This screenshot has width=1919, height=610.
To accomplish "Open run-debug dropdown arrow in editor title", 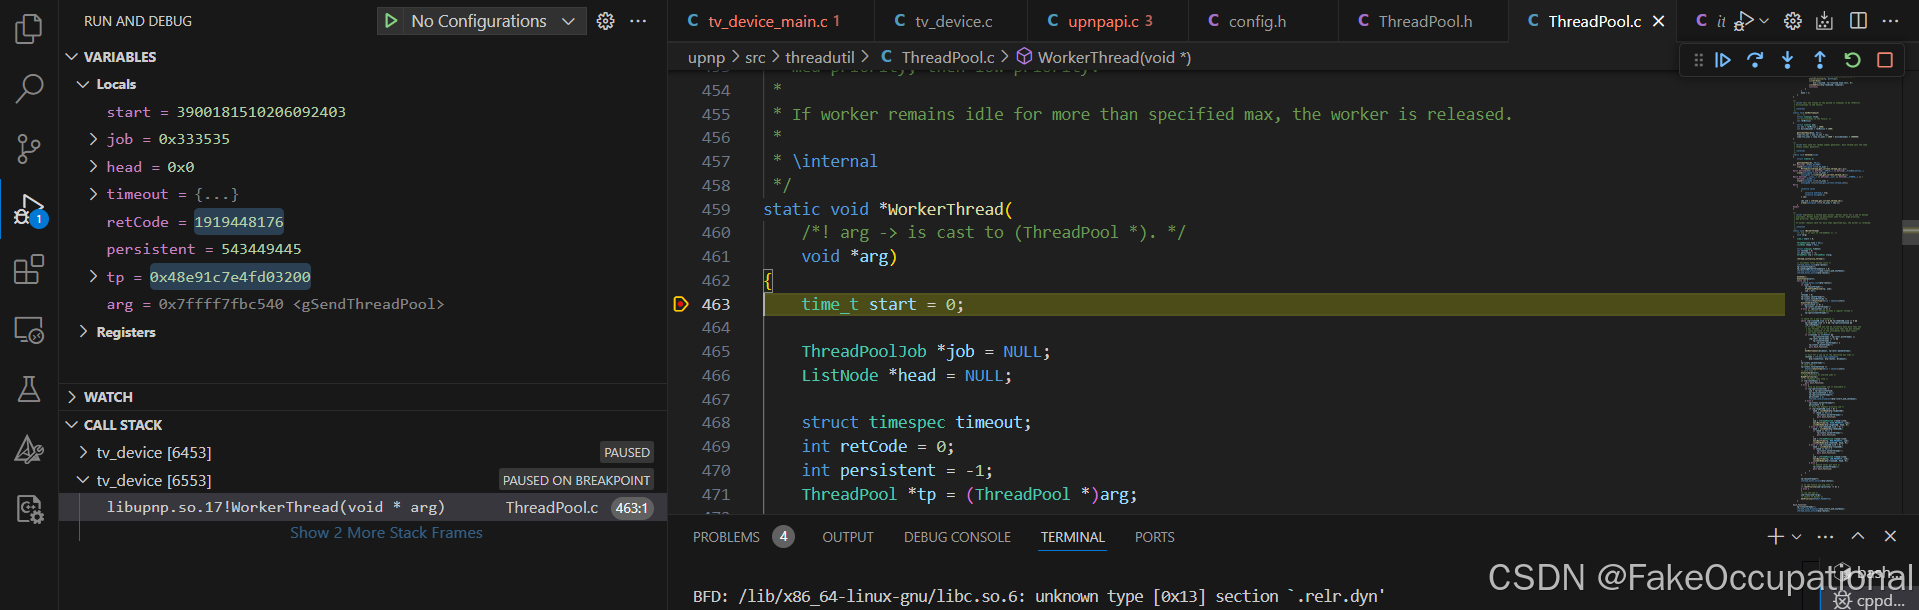I will pos(1764,21).
